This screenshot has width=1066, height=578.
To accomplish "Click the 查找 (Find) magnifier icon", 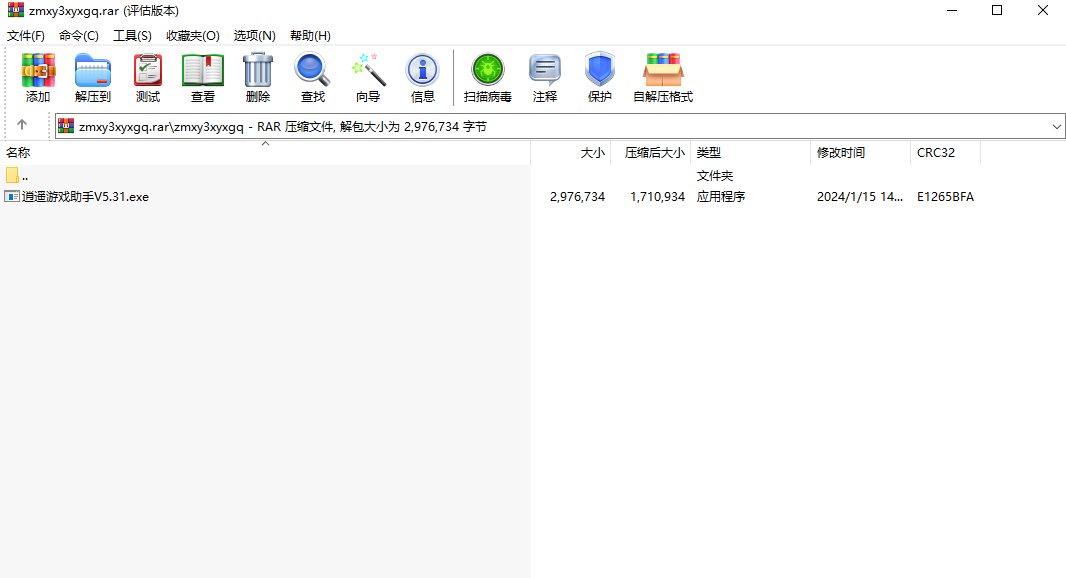I will pyautogui.click(x=312, y=70).
